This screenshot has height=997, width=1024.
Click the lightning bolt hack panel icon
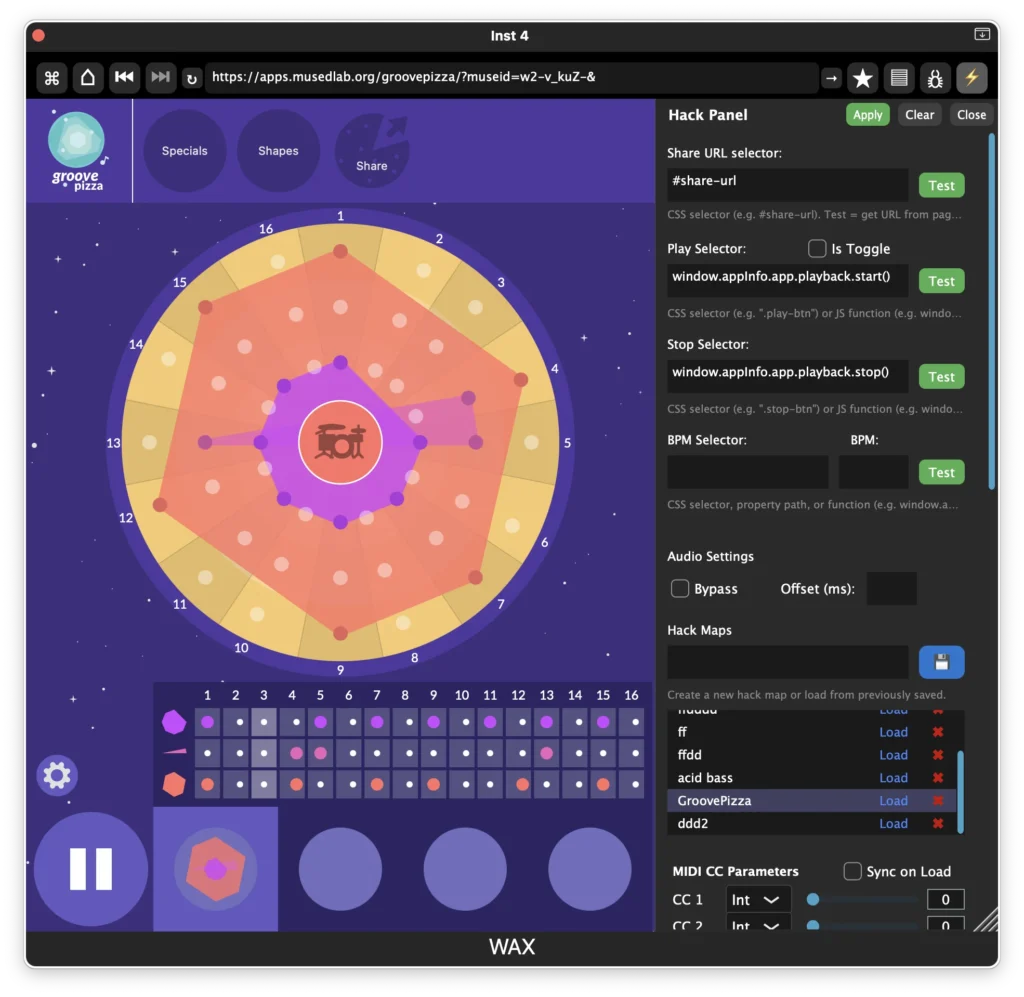click(x=971, y=77)
